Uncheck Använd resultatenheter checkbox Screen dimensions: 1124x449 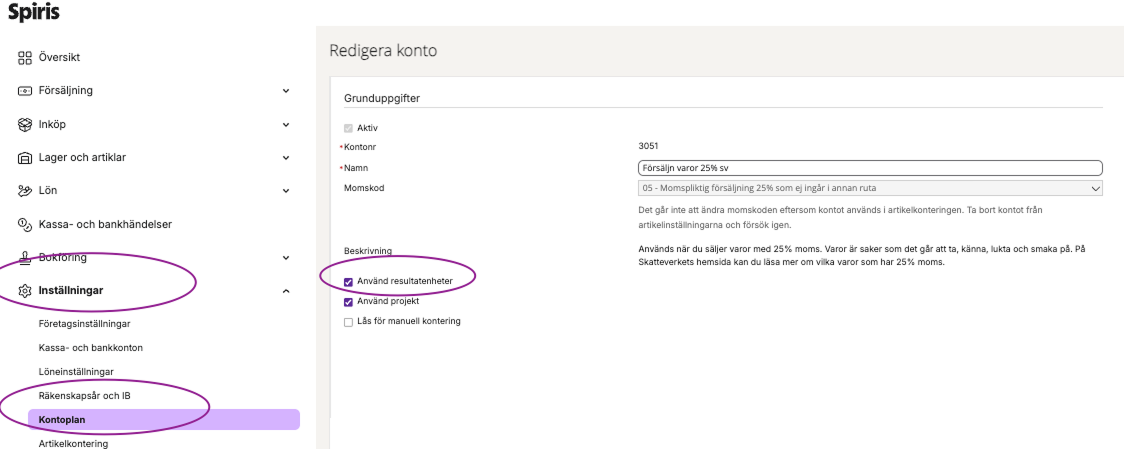(348, 282)
